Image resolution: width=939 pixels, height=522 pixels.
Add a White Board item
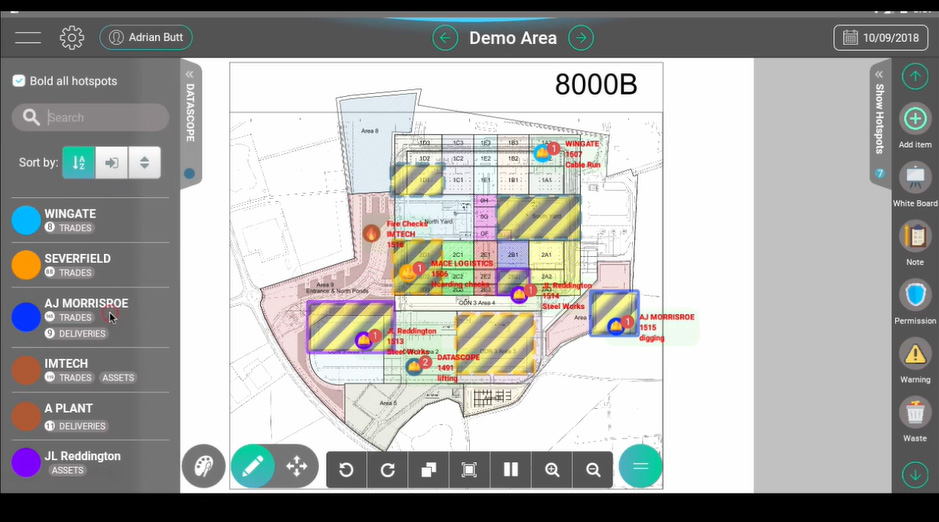(914, 182)
